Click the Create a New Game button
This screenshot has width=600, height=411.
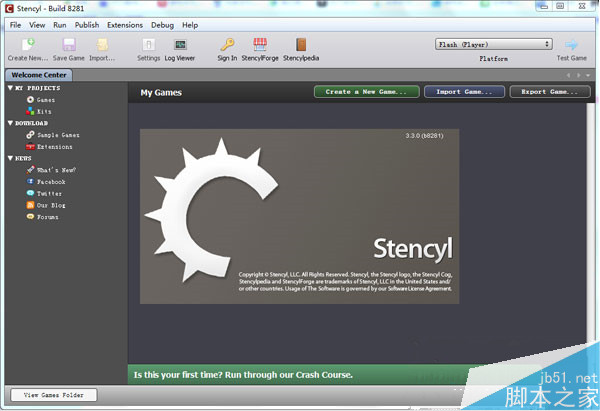(x=367, y=92)
